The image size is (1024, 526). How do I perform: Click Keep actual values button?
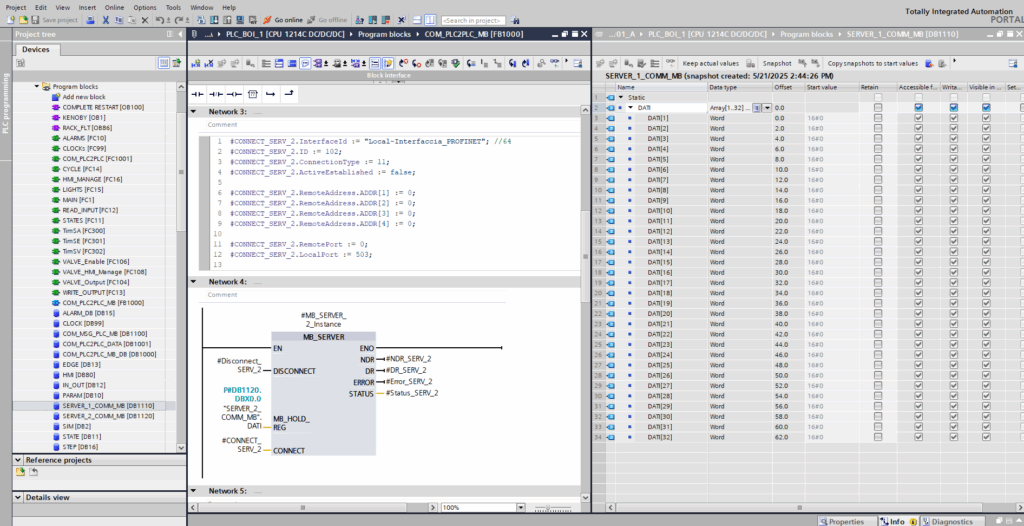point(711,63)
